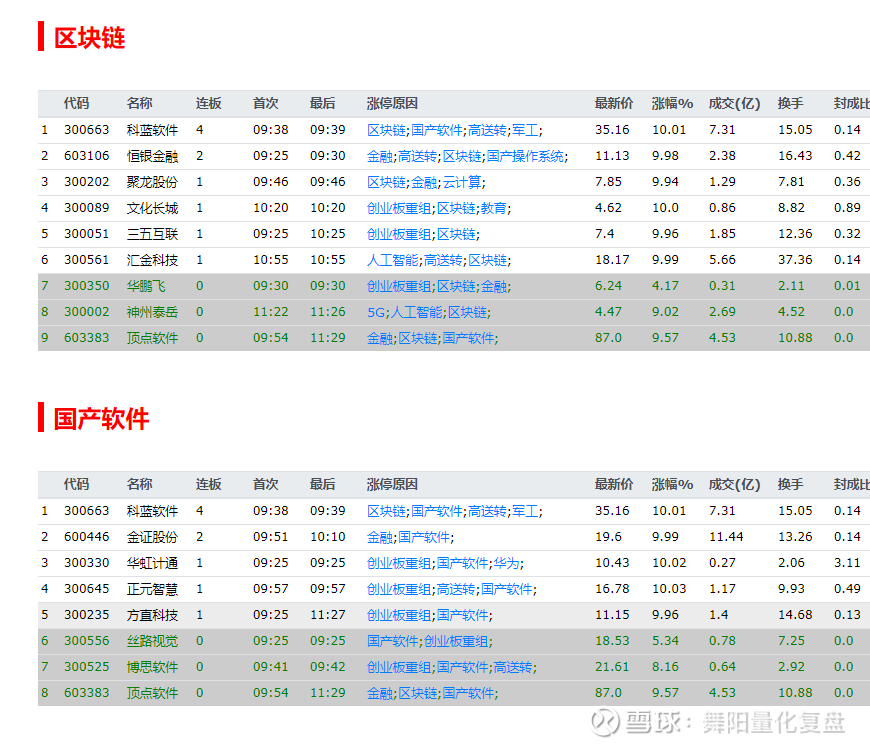Viewport: 870px width, 749px height.
Task: Open the 国产操作系统 link in 恒银金融 row
Action: 525,156
